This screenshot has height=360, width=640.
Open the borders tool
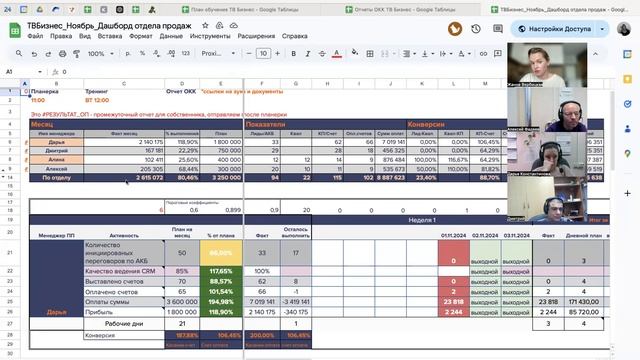(370, 53)
